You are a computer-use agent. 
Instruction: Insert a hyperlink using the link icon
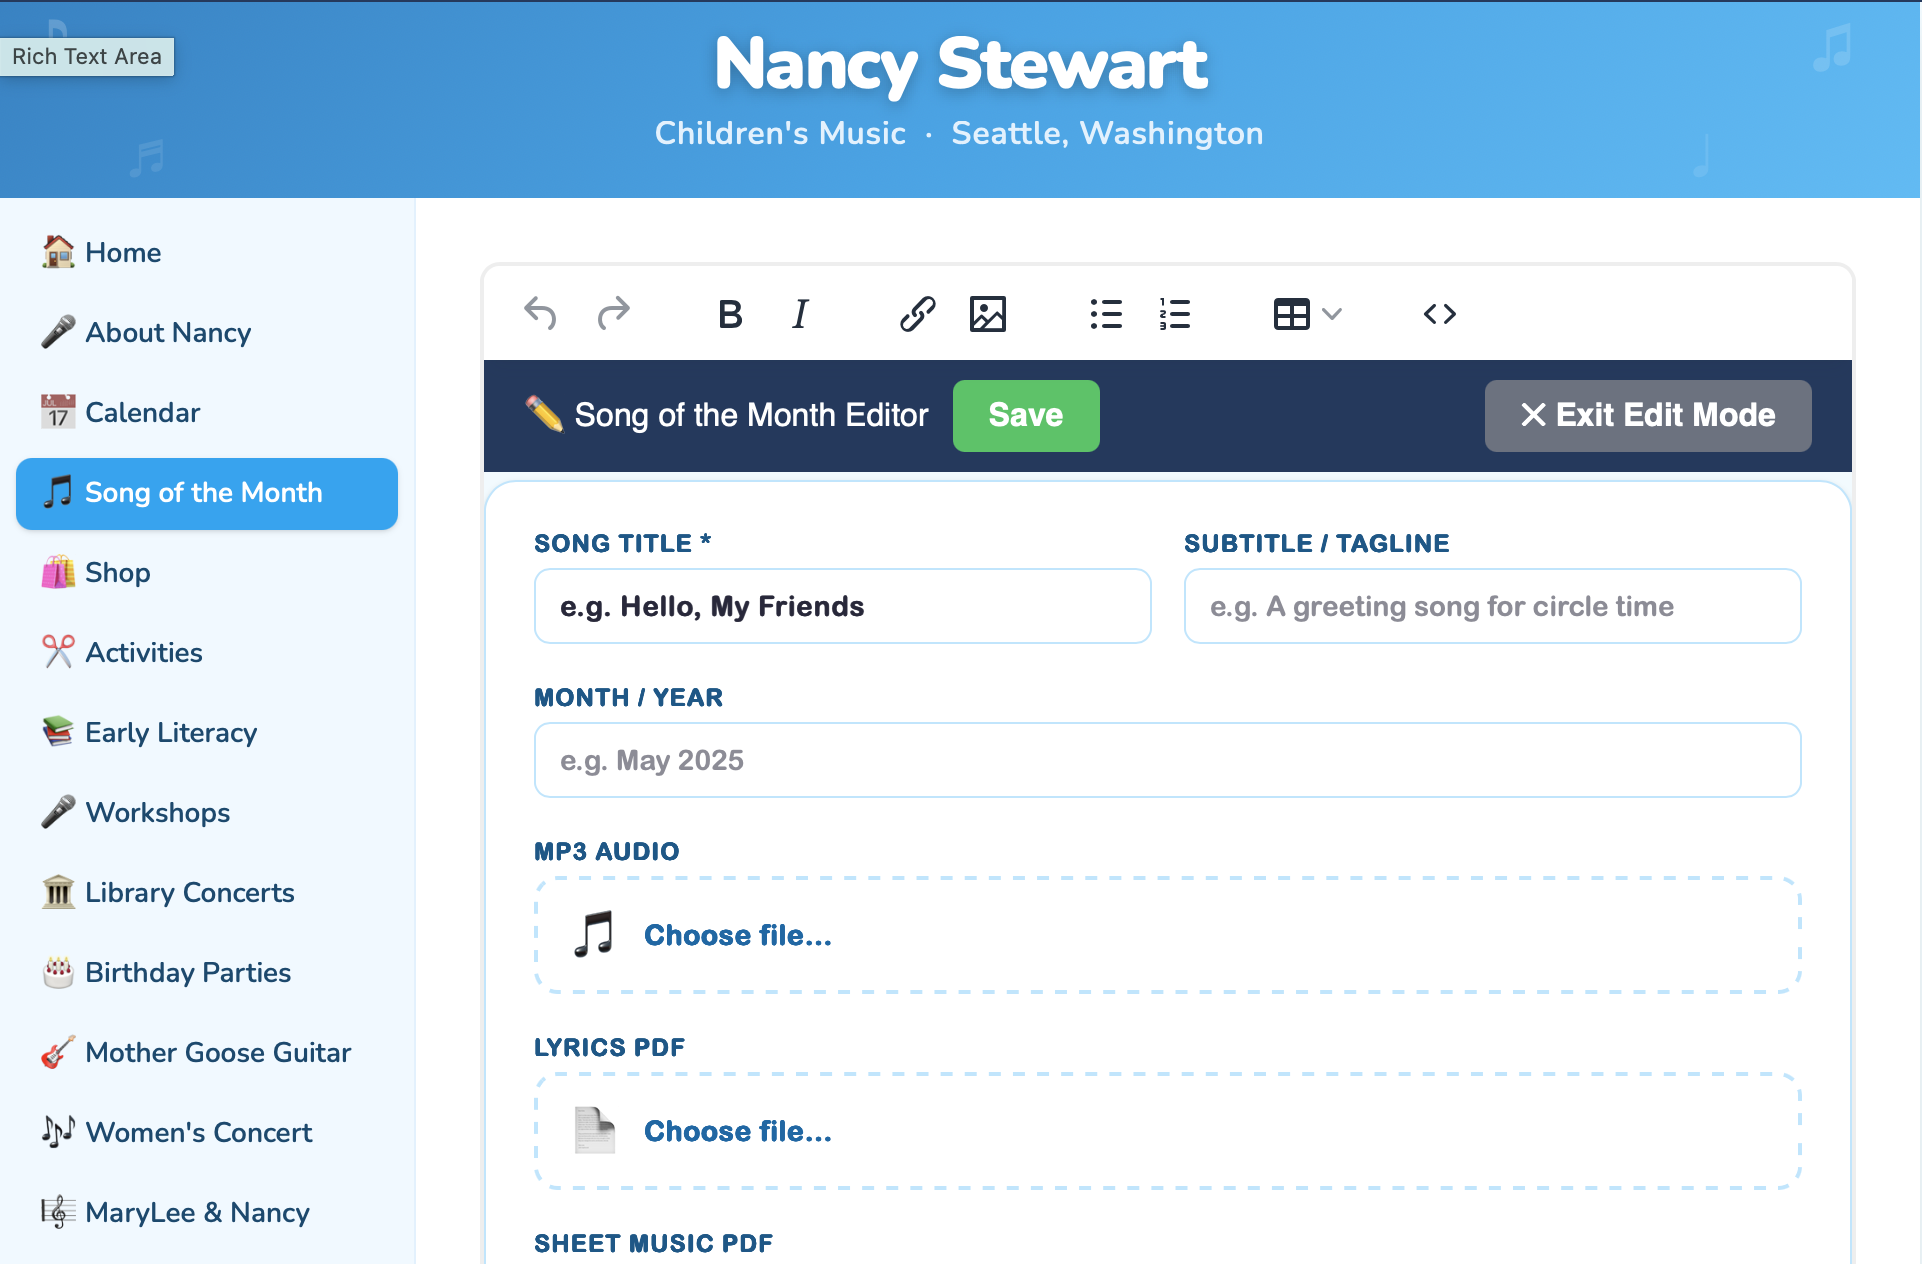pos(917,313)
